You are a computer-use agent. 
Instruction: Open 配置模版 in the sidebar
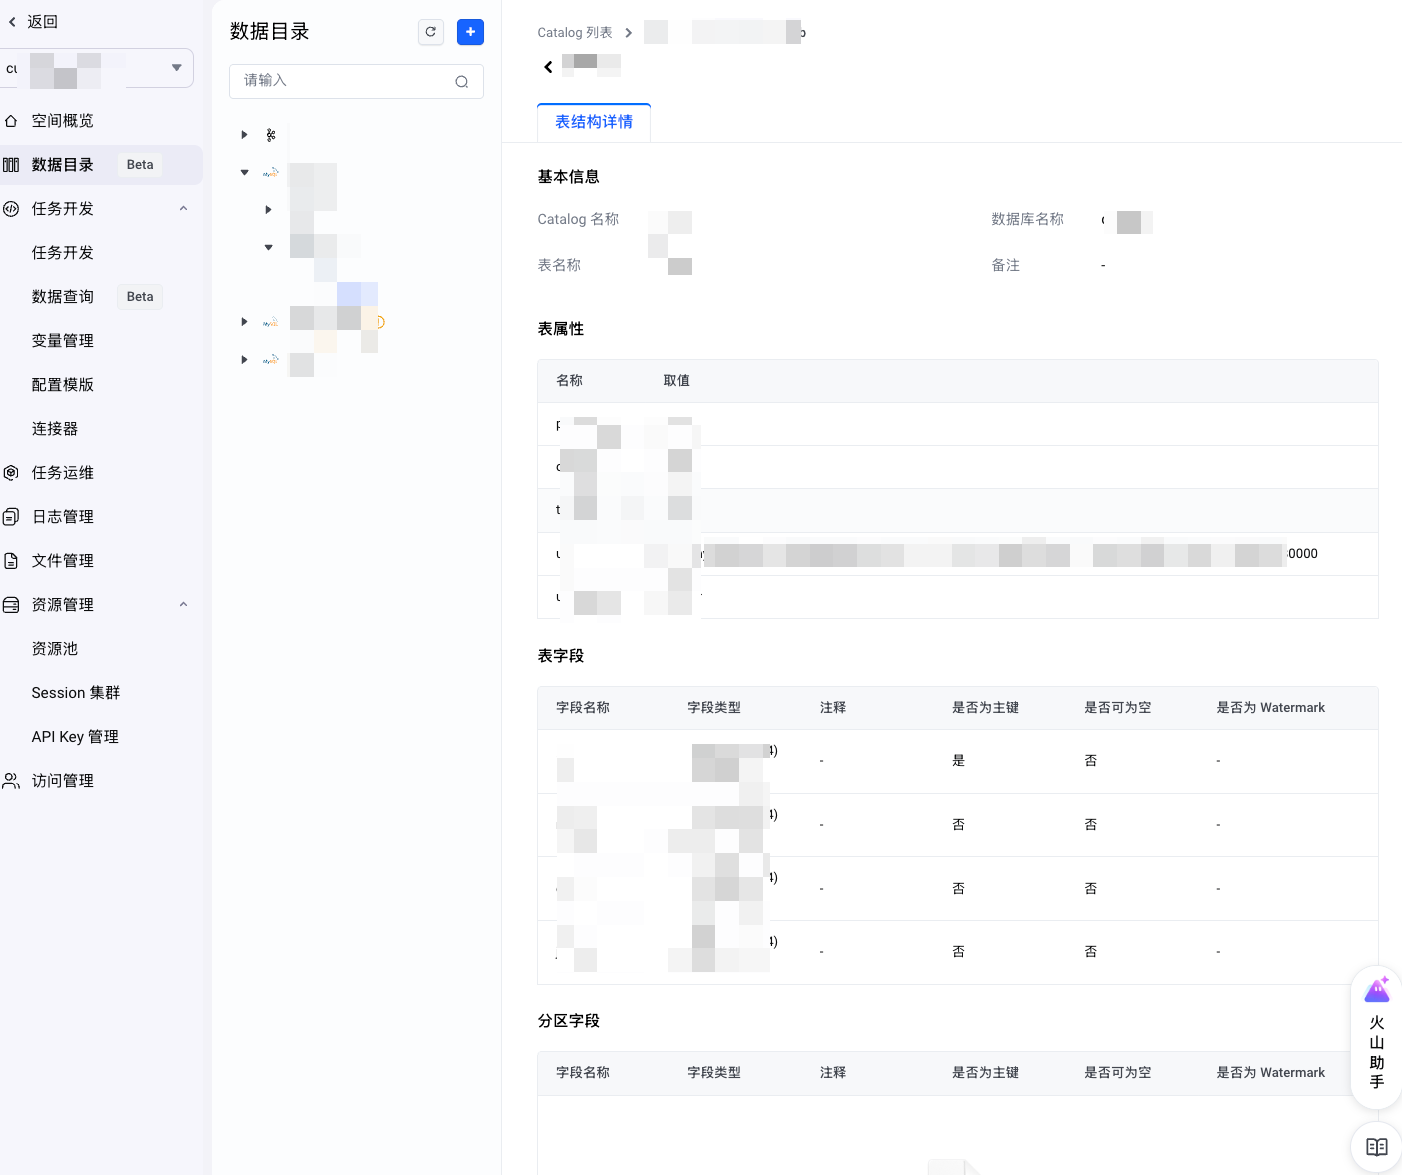(63, 385)
